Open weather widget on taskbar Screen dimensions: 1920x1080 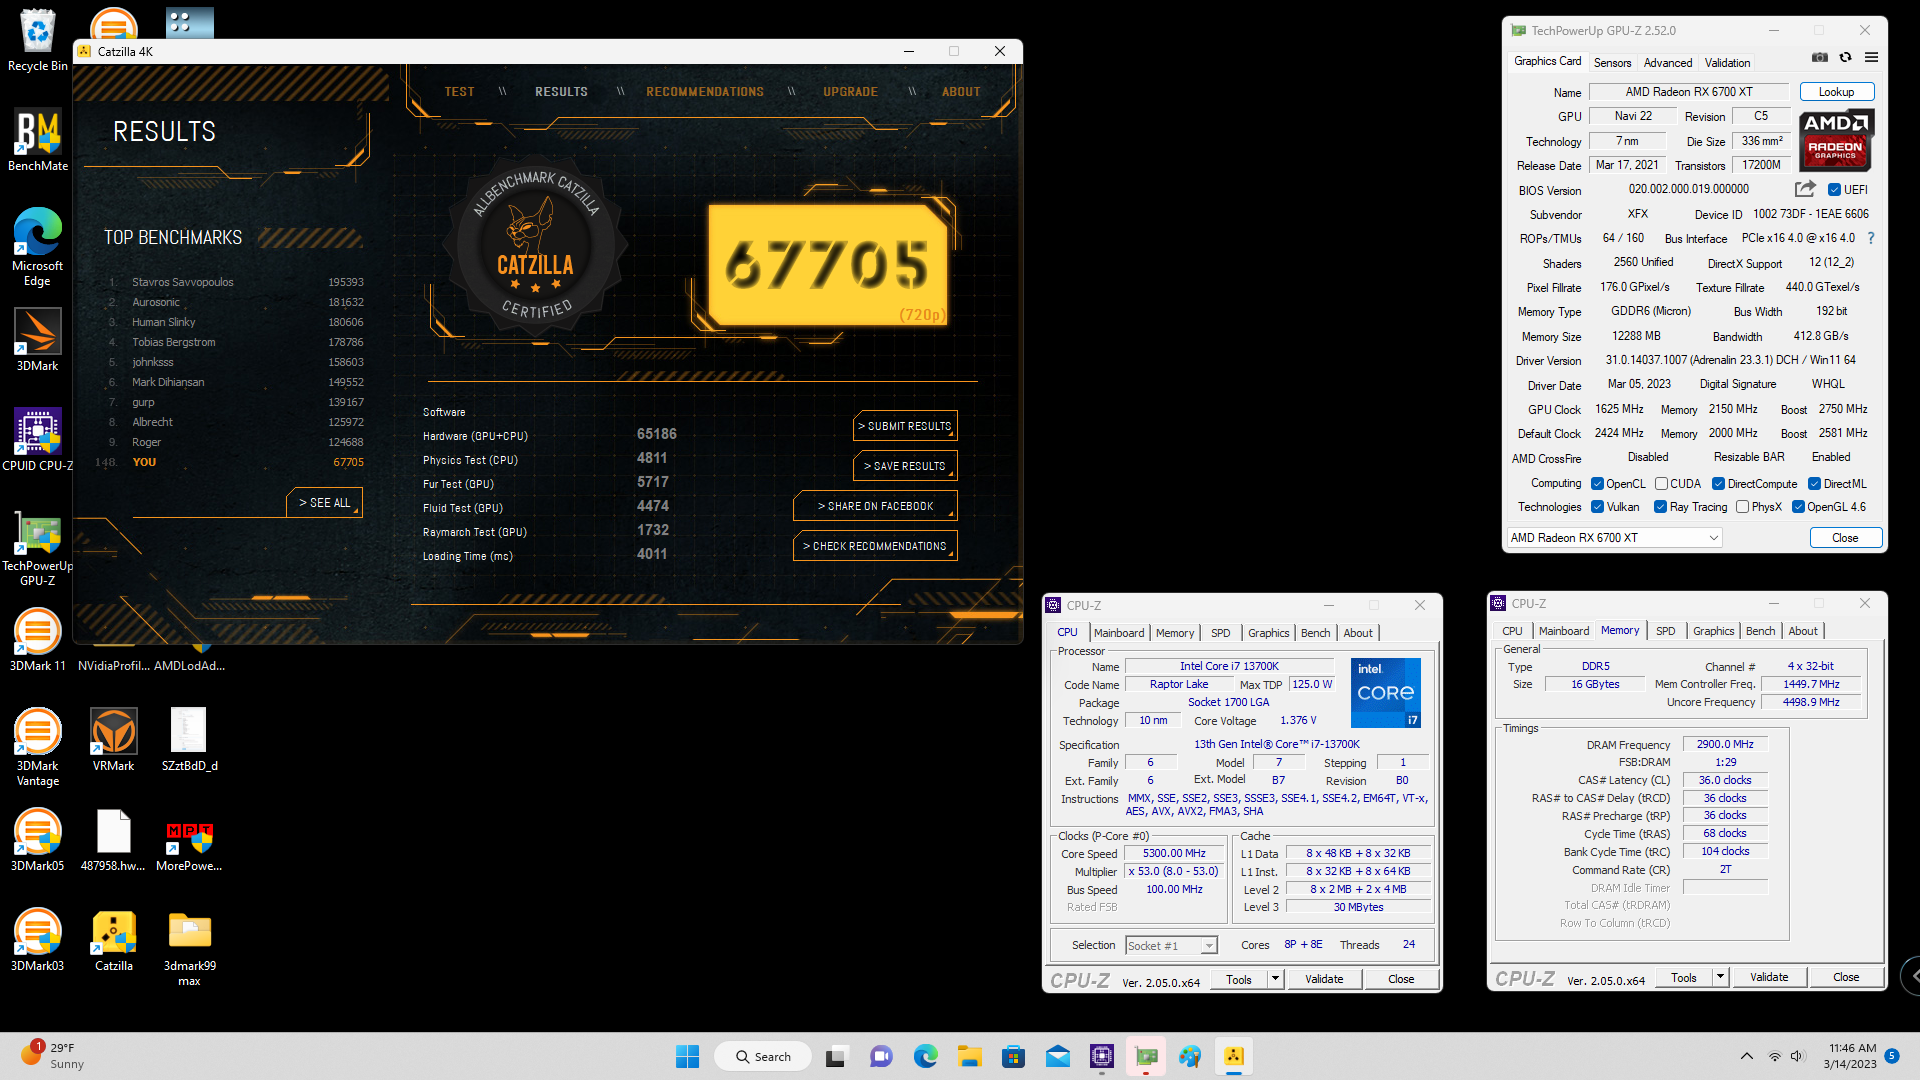click(52, 1056)
